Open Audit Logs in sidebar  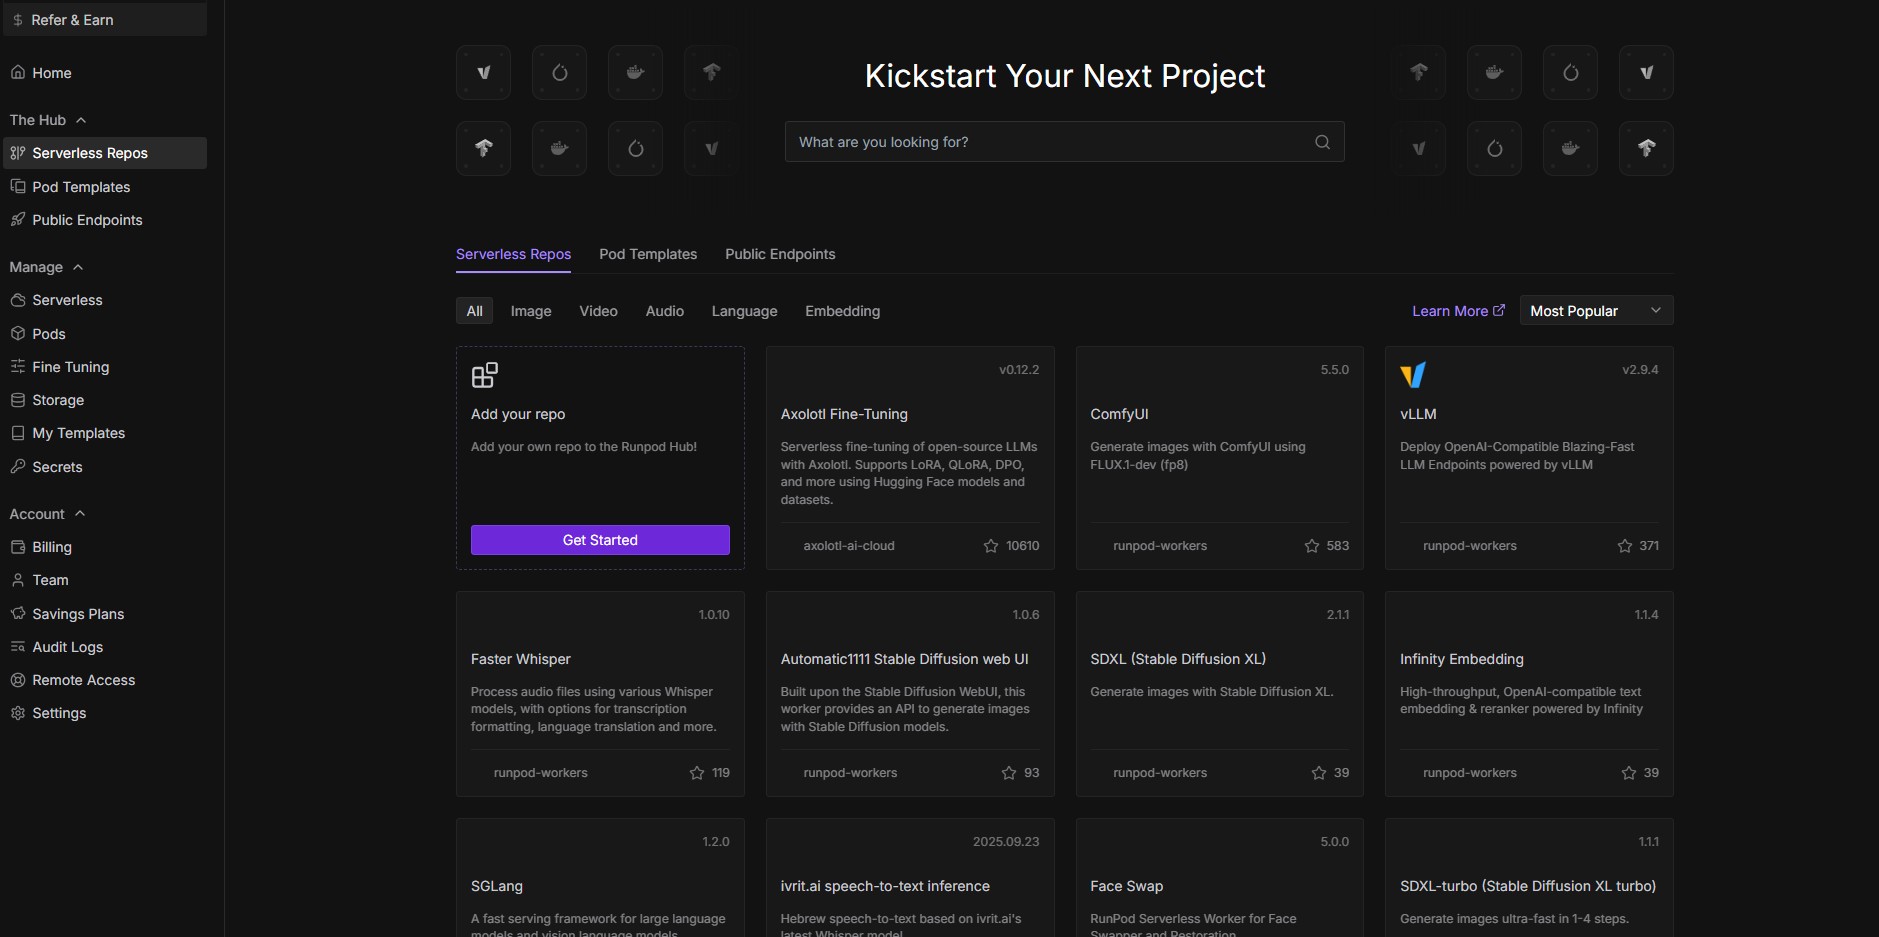[67, 647]
